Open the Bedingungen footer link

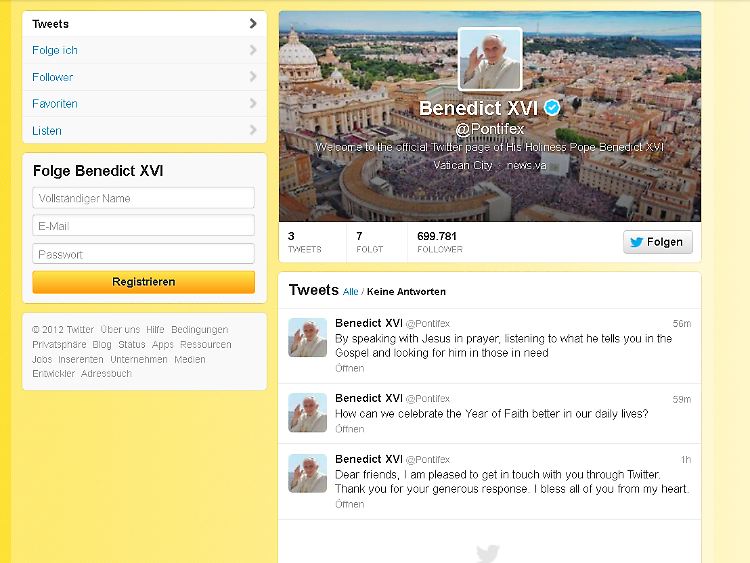click(x=199, y=330)
